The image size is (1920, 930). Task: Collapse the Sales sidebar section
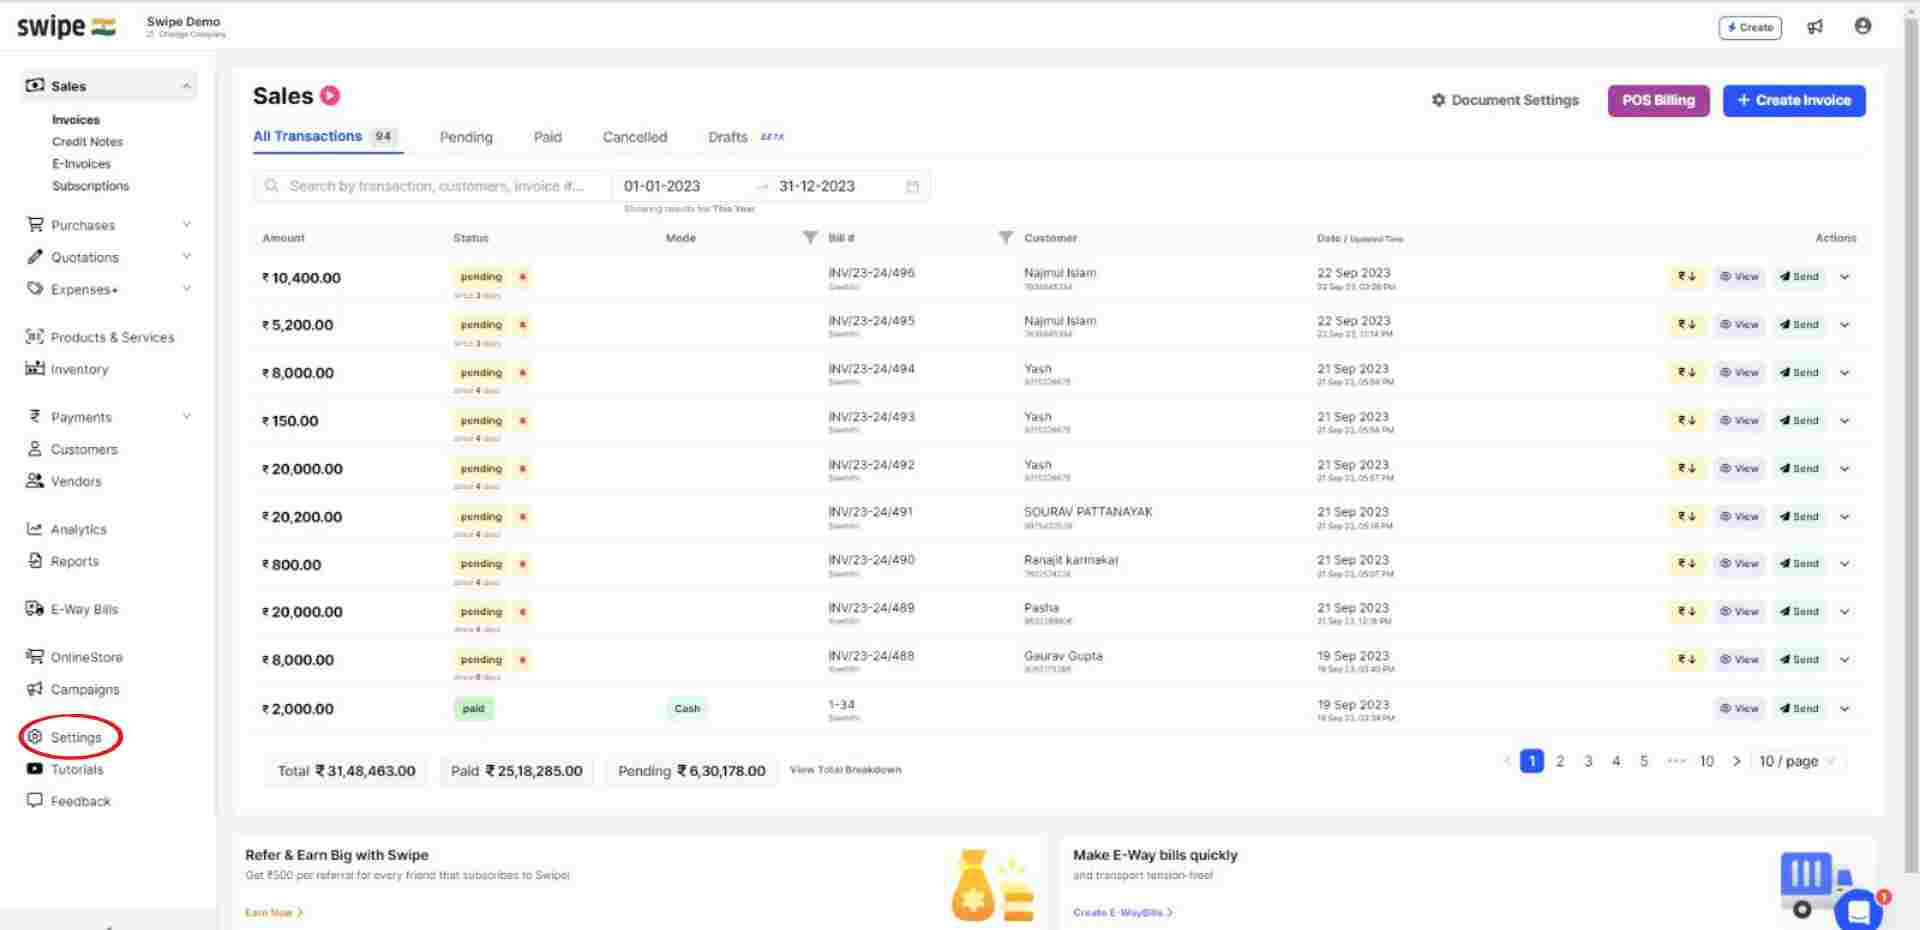point(186,87)
